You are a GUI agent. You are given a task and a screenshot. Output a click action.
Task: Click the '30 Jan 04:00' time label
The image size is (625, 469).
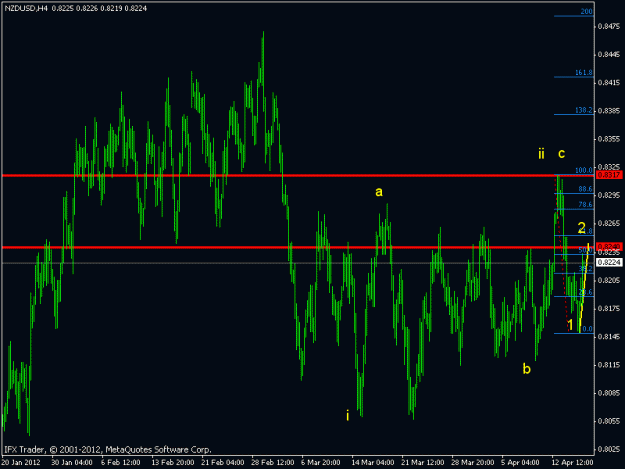coord(72,463)
